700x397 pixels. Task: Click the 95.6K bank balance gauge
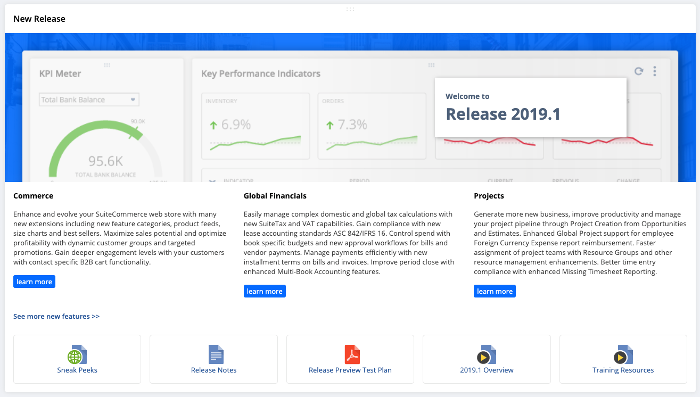(x=105, y=150)
